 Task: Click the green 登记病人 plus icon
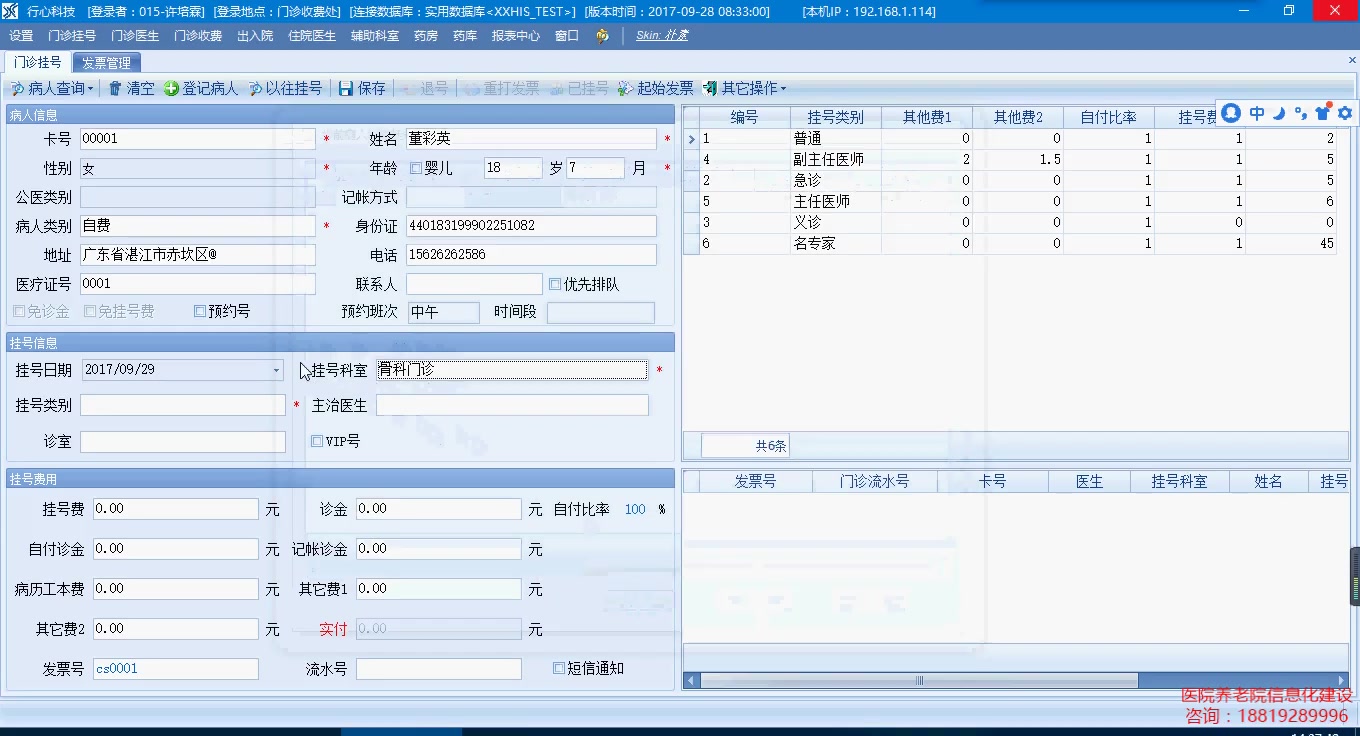click(x=171, y=88)
